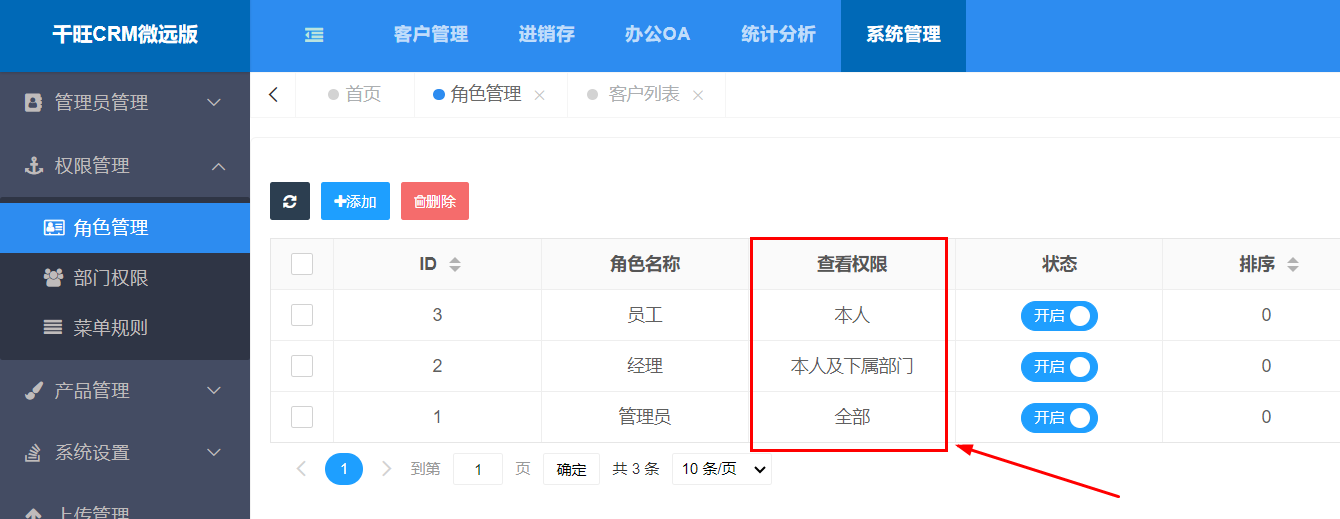Viewport: 1340px width, 519px height.
Task: Click the 经理 role name cell
Action: [x=645, y=366]
